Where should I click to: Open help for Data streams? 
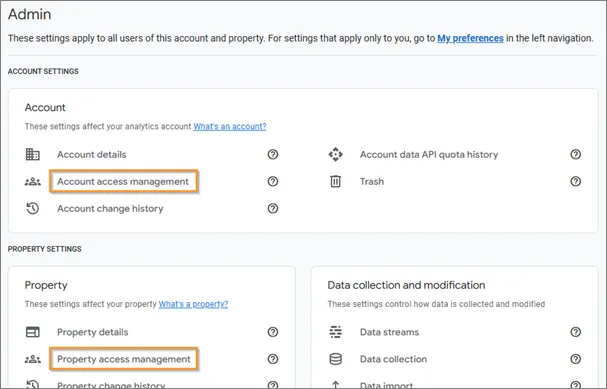pos(576,332)
